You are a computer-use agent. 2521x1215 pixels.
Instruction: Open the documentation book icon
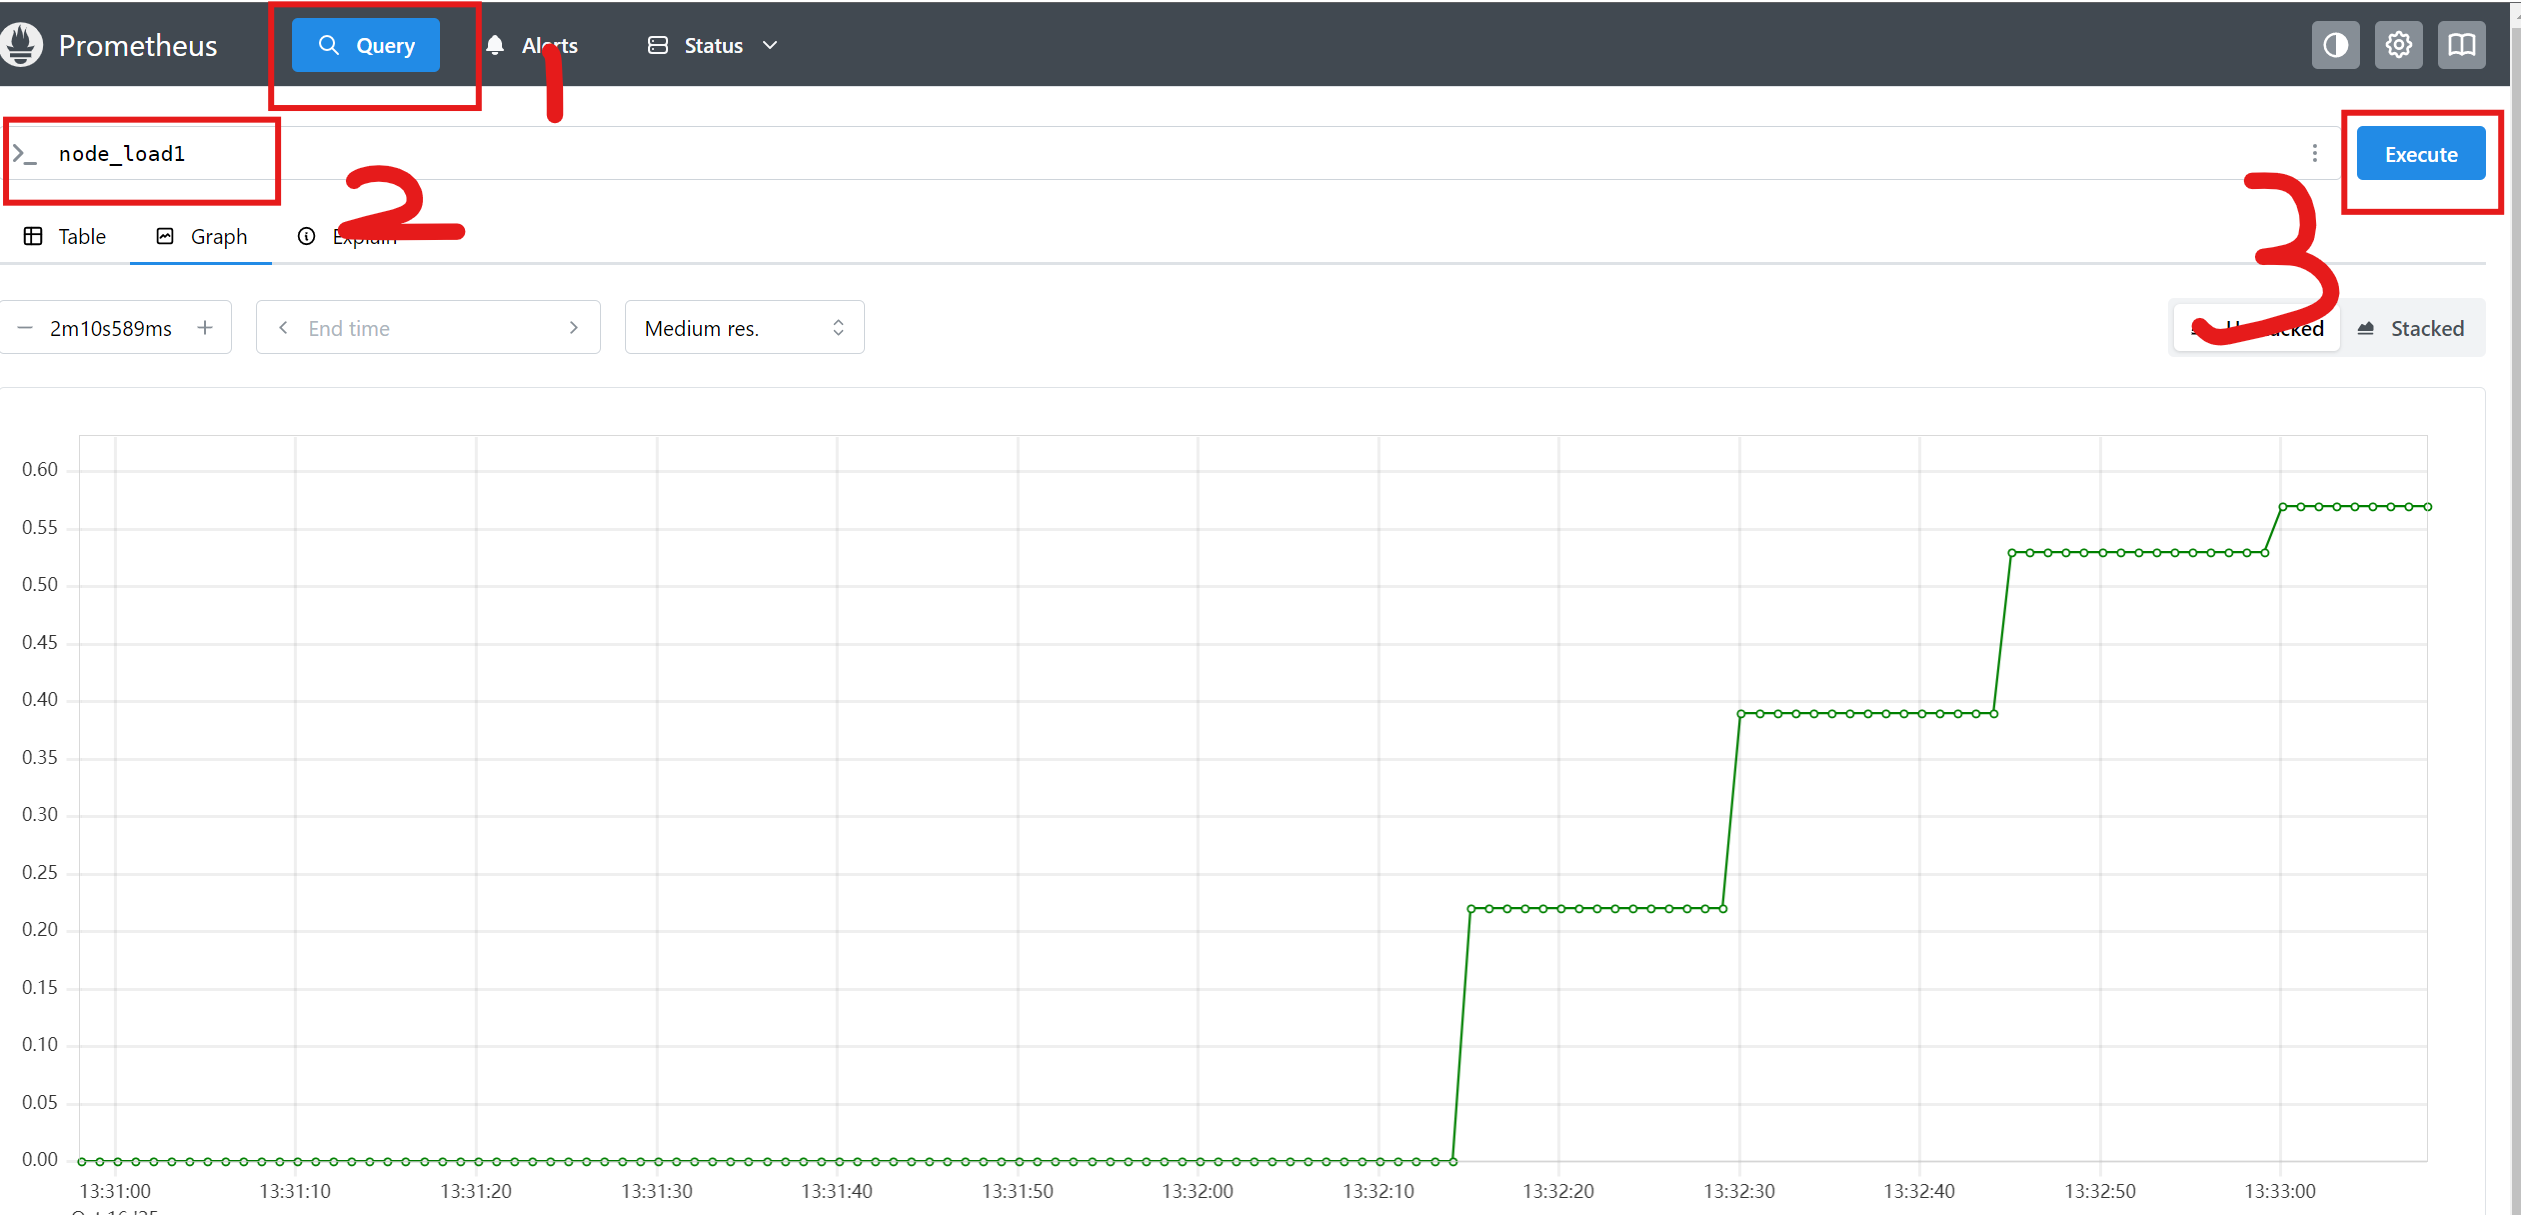point(2461,45)
